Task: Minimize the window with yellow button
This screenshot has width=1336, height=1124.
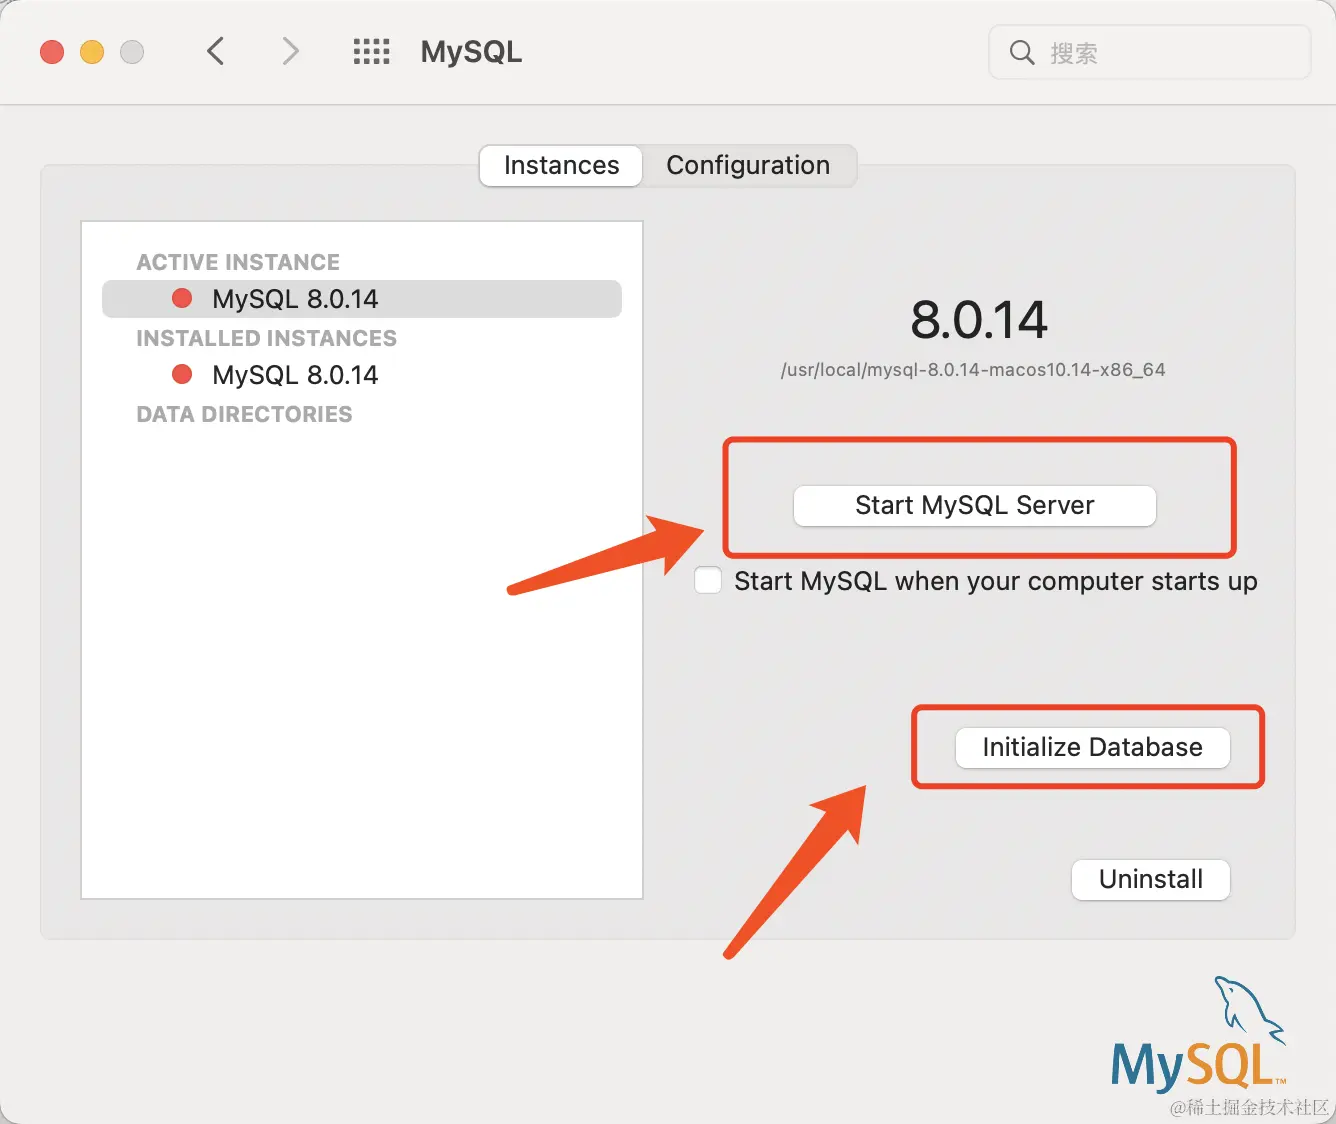Action: point(92,52)
